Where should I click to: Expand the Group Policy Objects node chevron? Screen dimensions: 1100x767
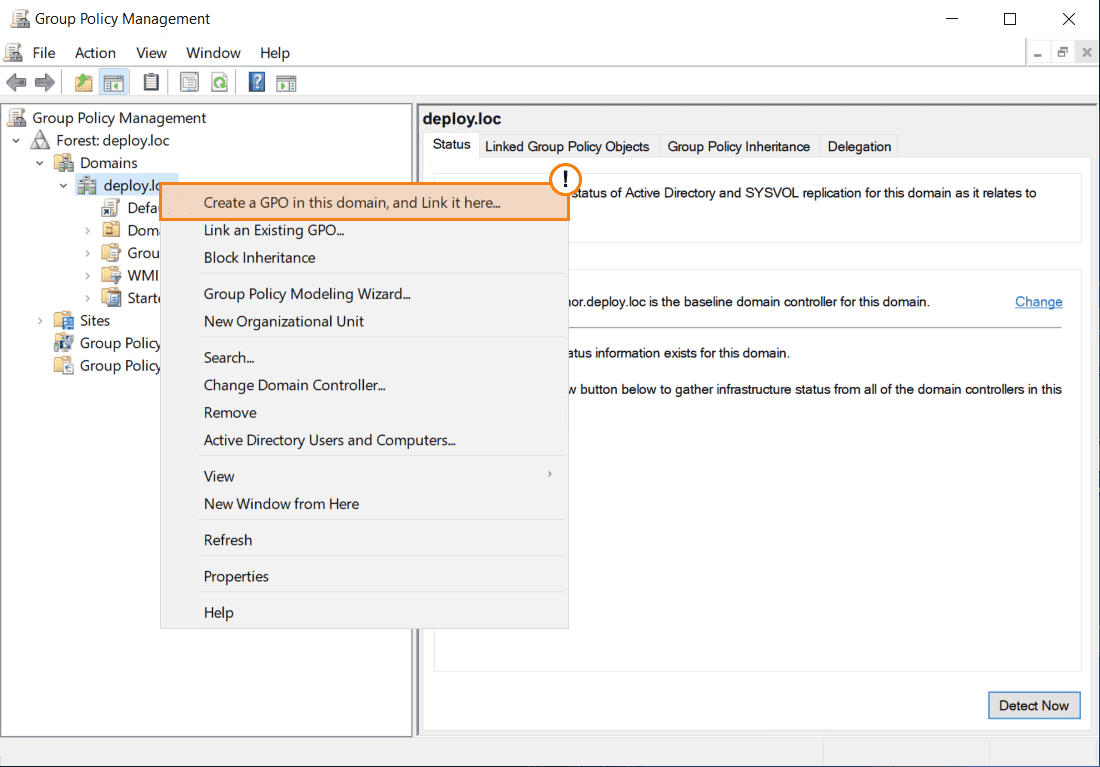(x=88, y=253)
